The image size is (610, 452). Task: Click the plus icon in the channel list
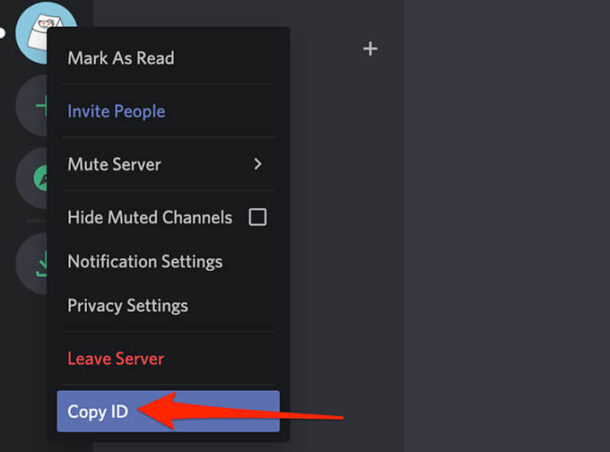coord(370,48)
